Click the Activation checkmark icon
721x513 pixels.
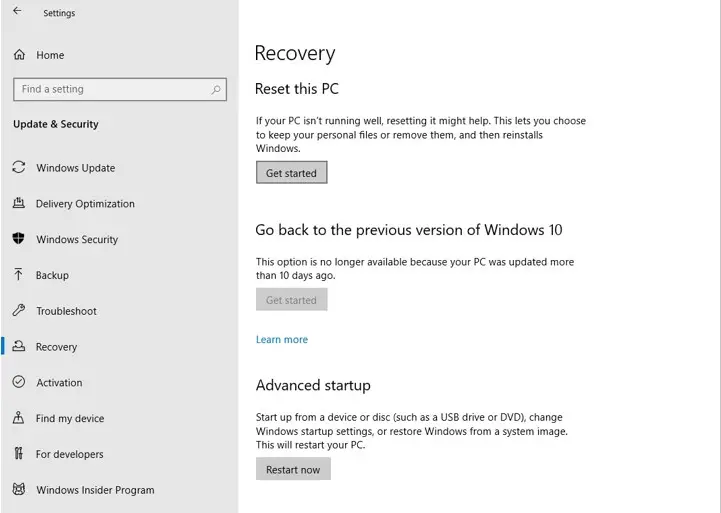click(19, 382)
